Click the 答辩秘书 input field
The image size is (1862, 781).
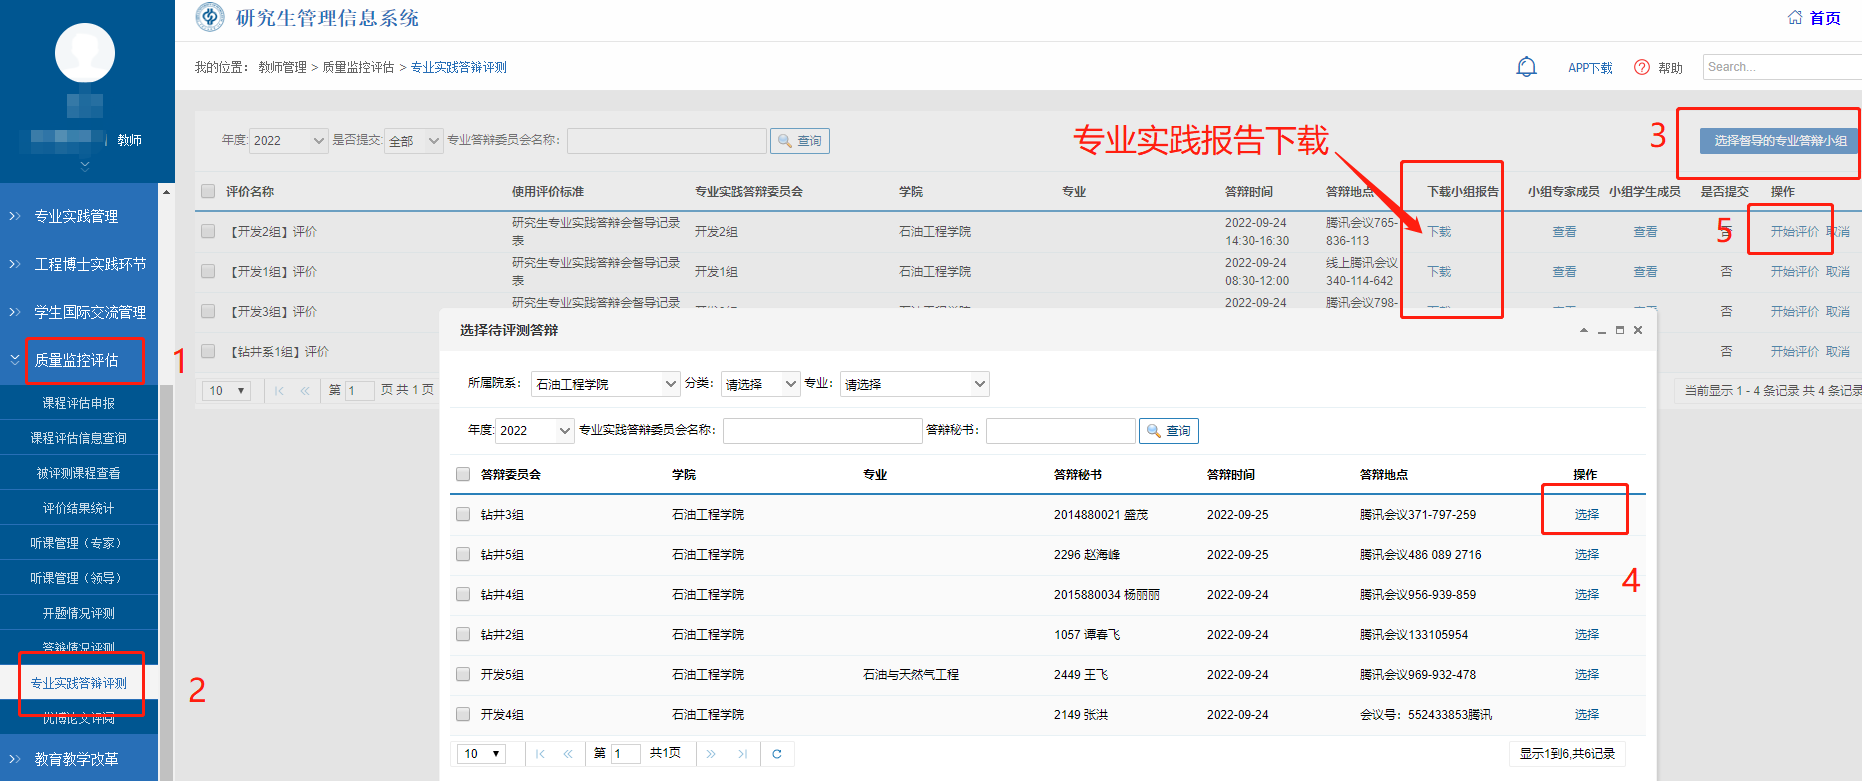click(x=1060, y=431)
